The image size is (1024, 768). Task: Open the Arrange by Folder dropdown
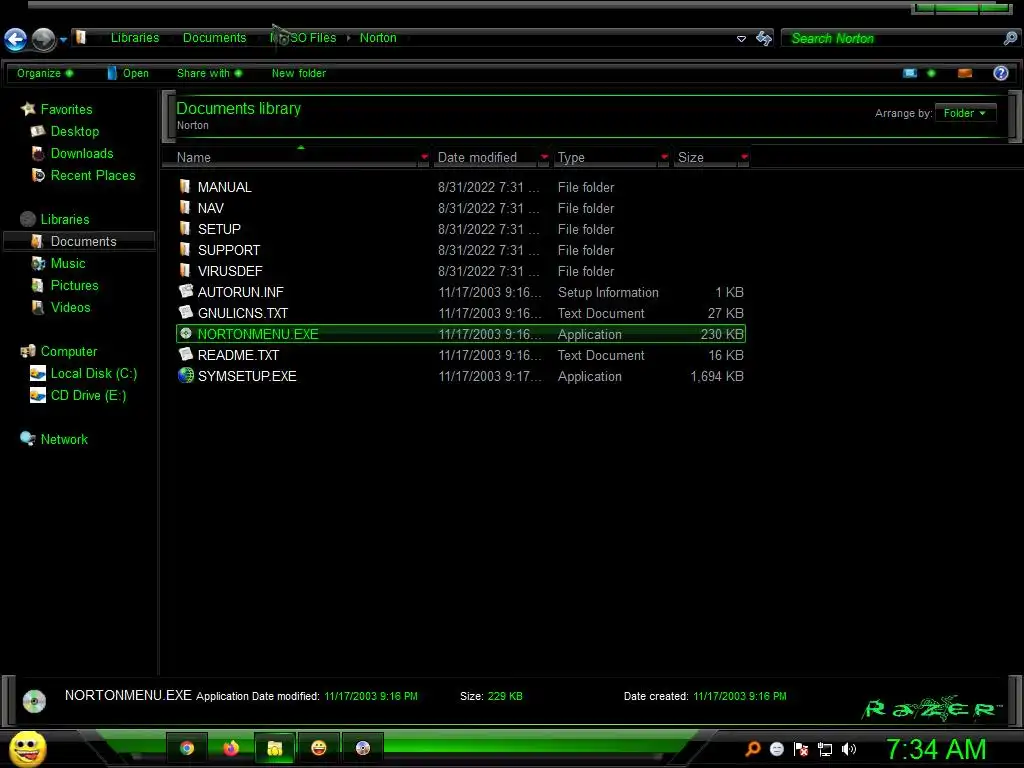pos(965,113)
